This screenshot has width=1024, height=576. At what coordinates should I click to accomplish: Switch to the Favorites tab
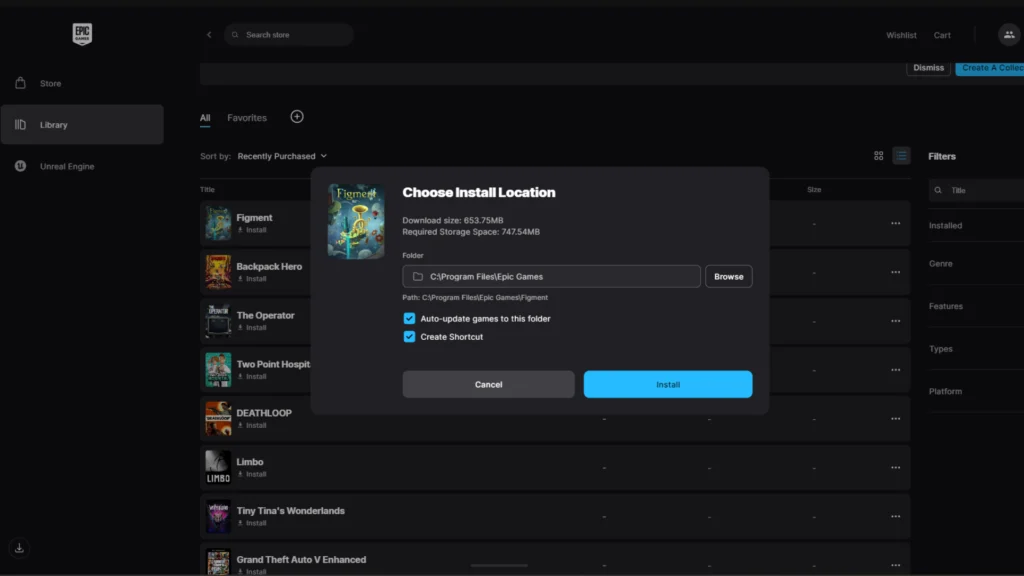[247, 118]
